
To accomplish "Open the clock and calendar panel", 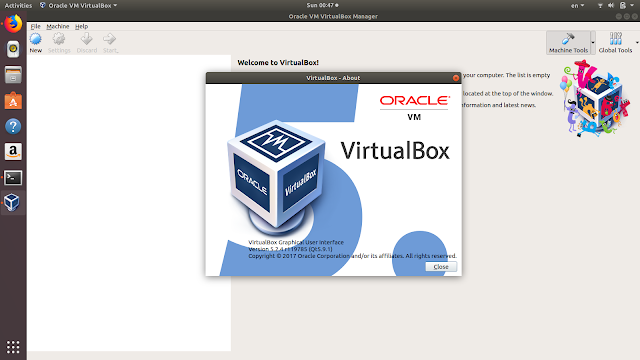I will pyautogui.click(x=322, y=5).
